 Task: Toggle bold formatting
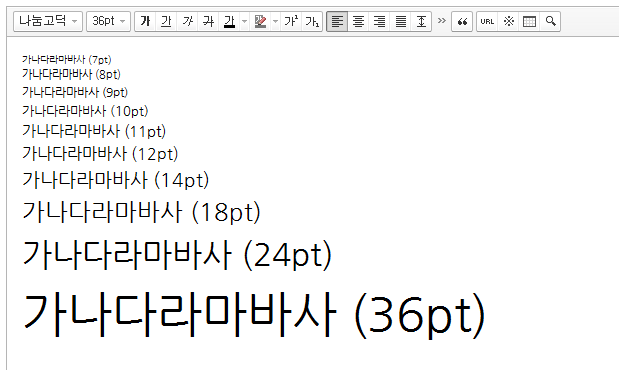pyautogui.click(x=145, y=21)
